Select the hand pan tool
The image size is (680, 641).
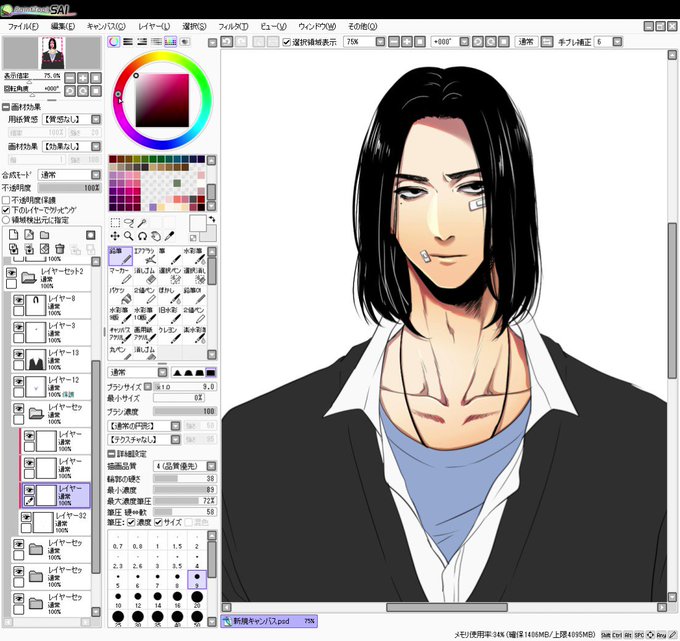[x=156, y=236]
